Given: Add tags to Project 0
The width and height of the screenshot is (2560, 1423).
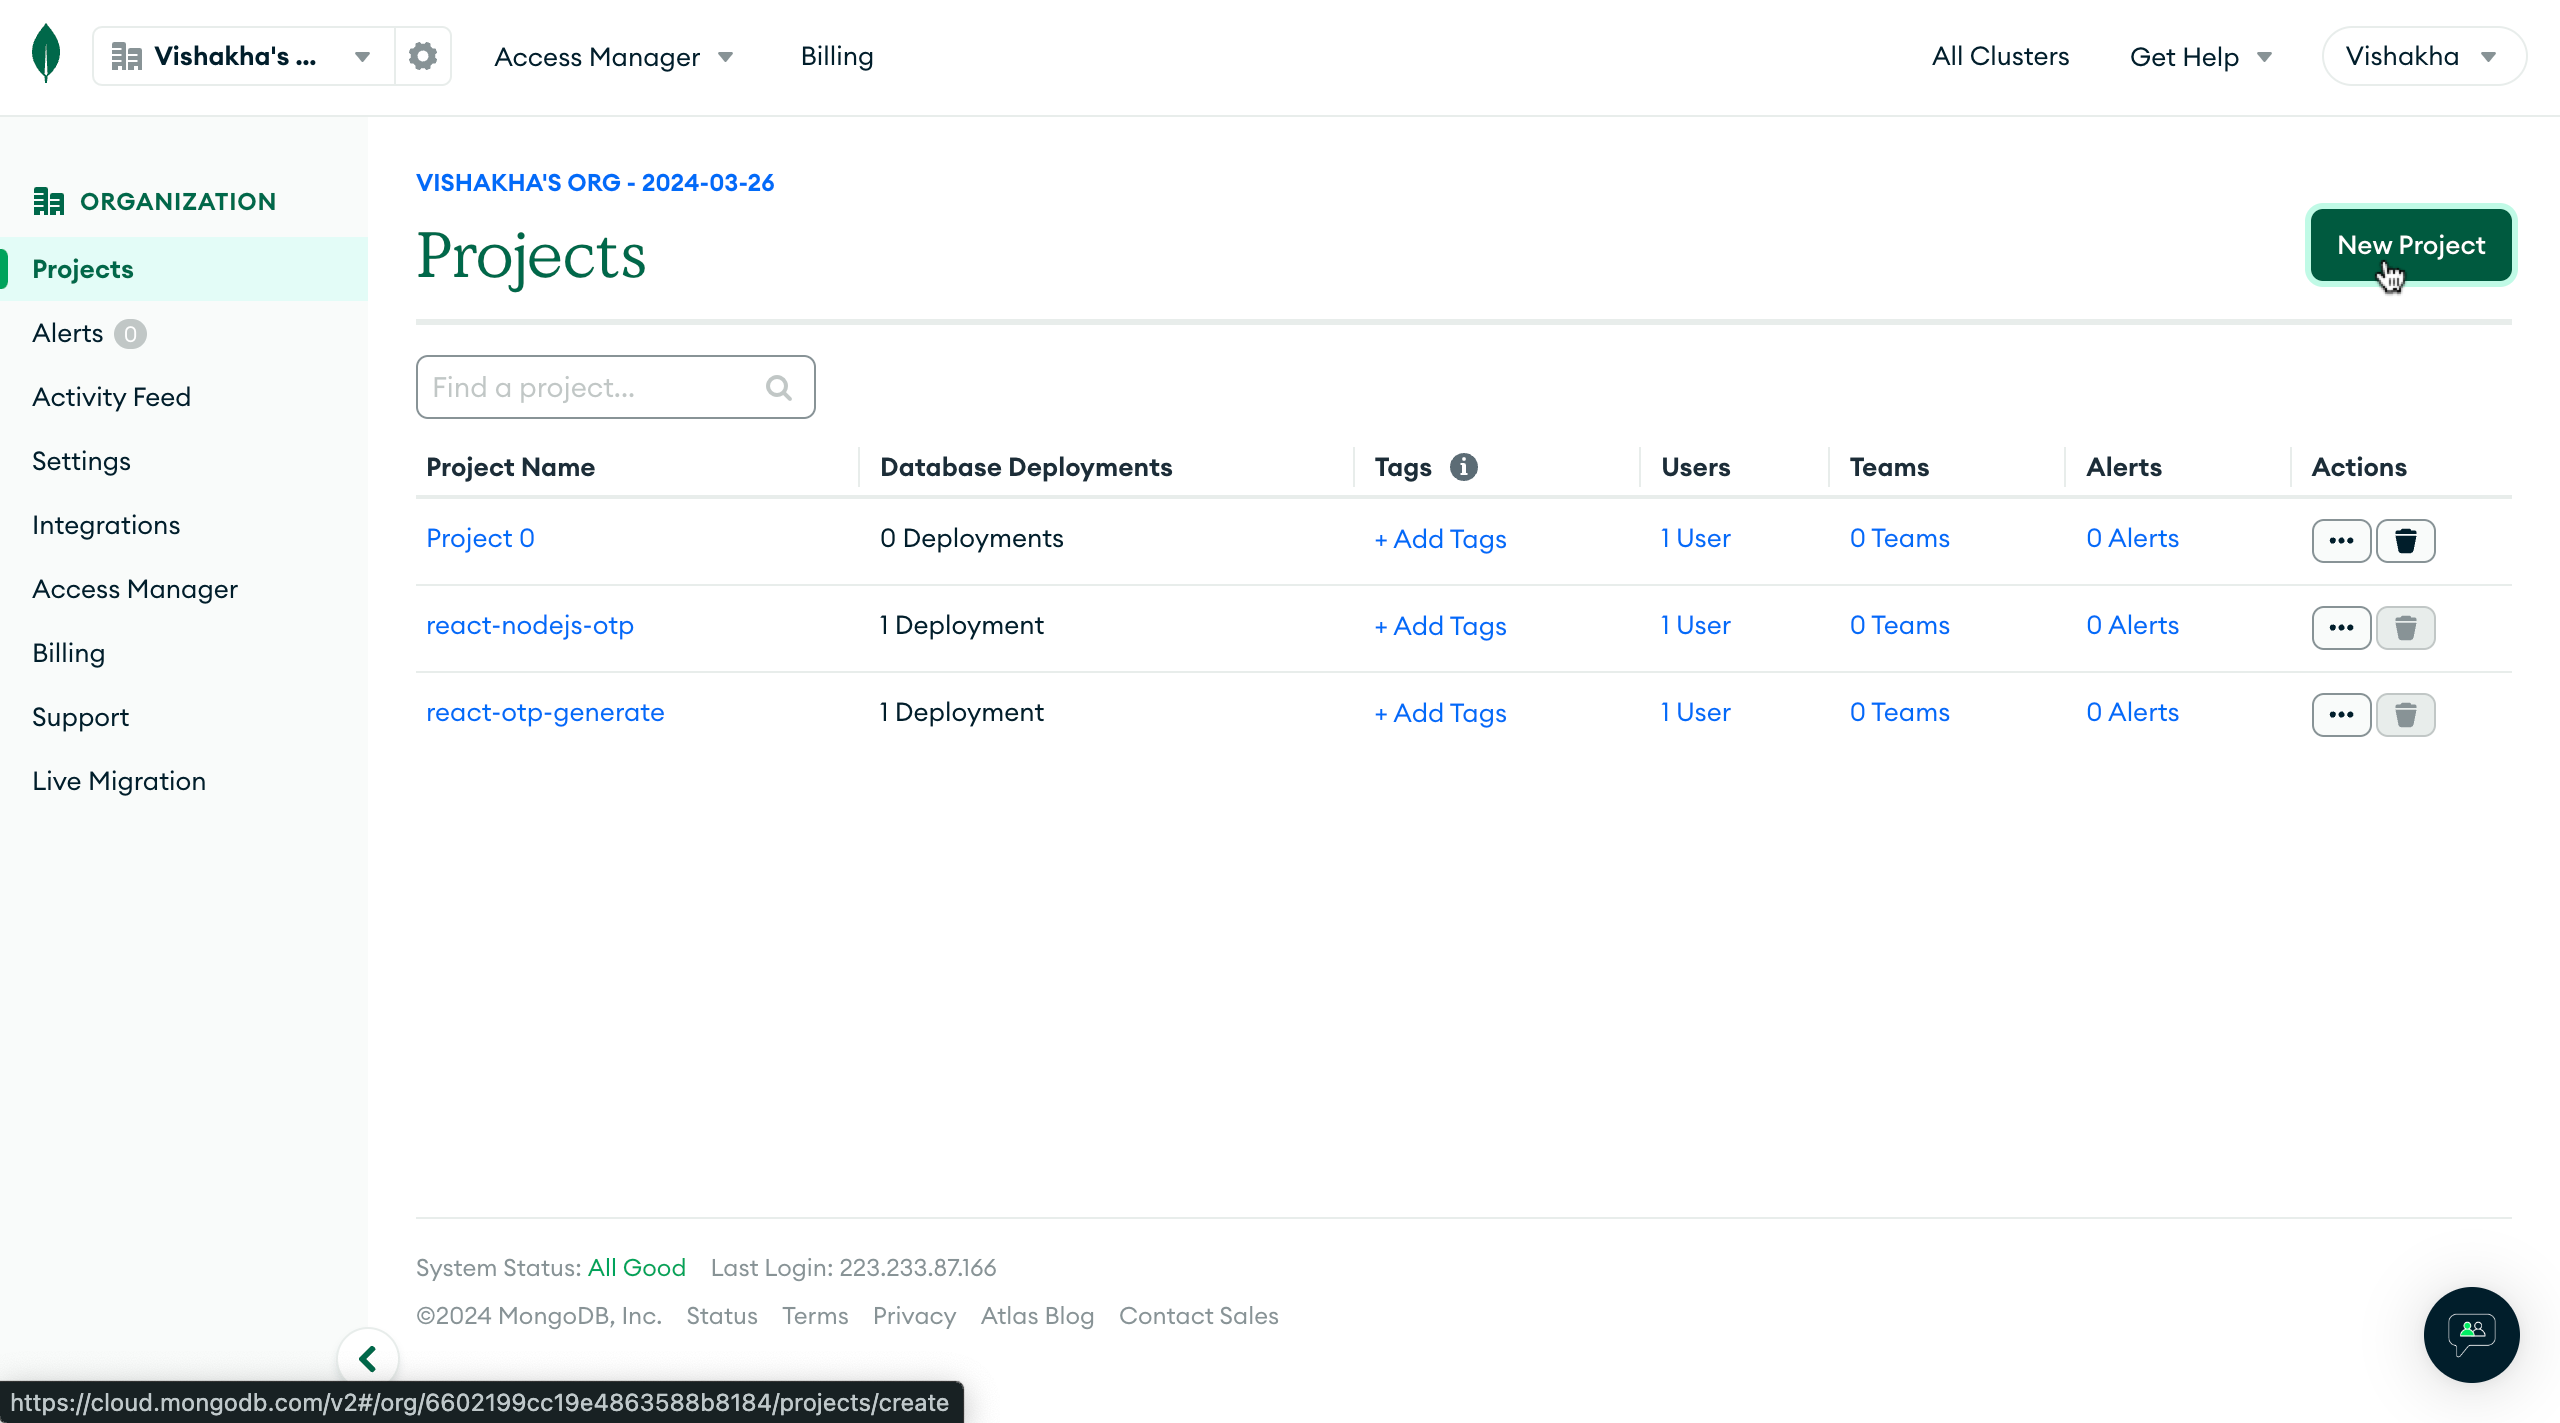Looking at the screenshot, I should click(1440, 539).
